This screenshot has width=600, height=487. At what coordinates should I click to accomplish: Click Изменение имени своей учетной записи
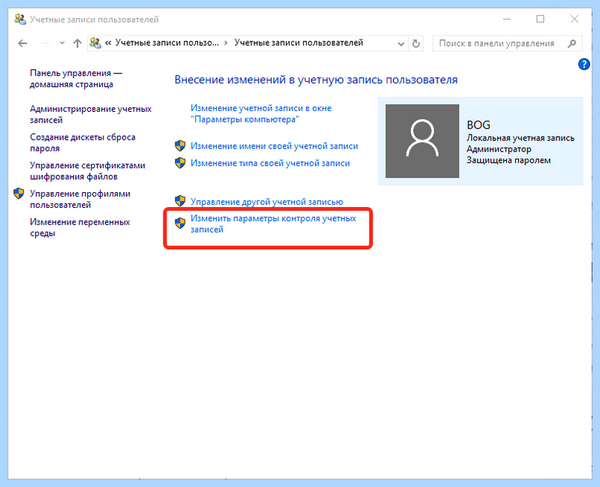tap(274, 146)
